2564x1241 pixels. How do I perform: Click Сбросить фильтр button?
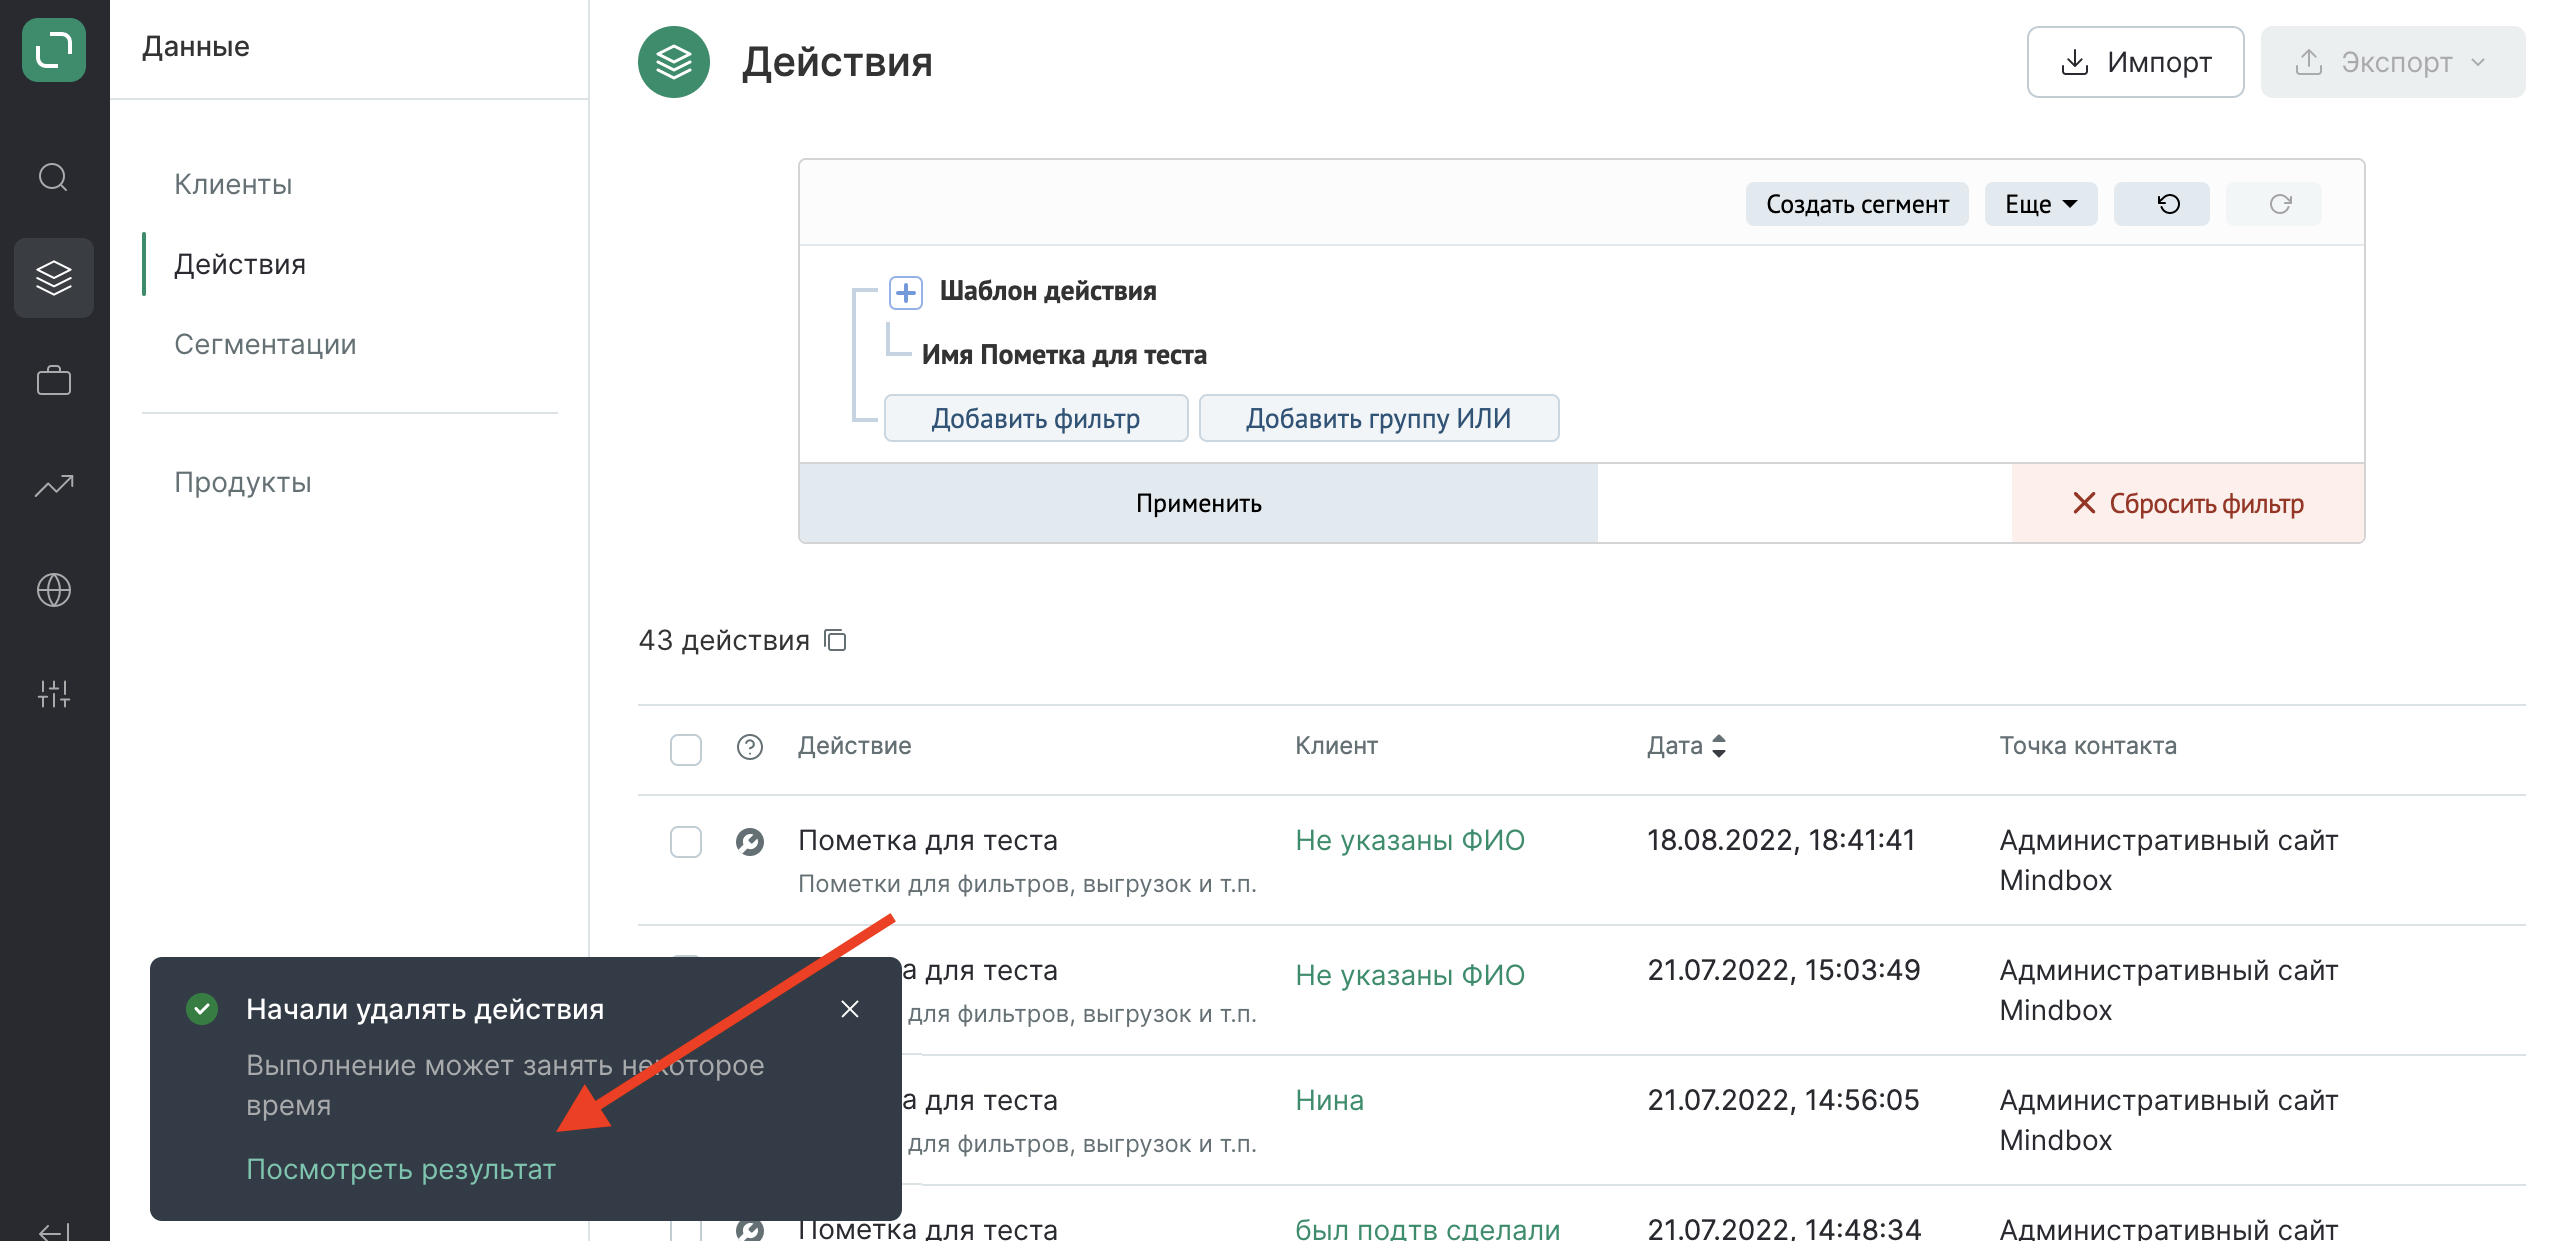pos(2188,503)
